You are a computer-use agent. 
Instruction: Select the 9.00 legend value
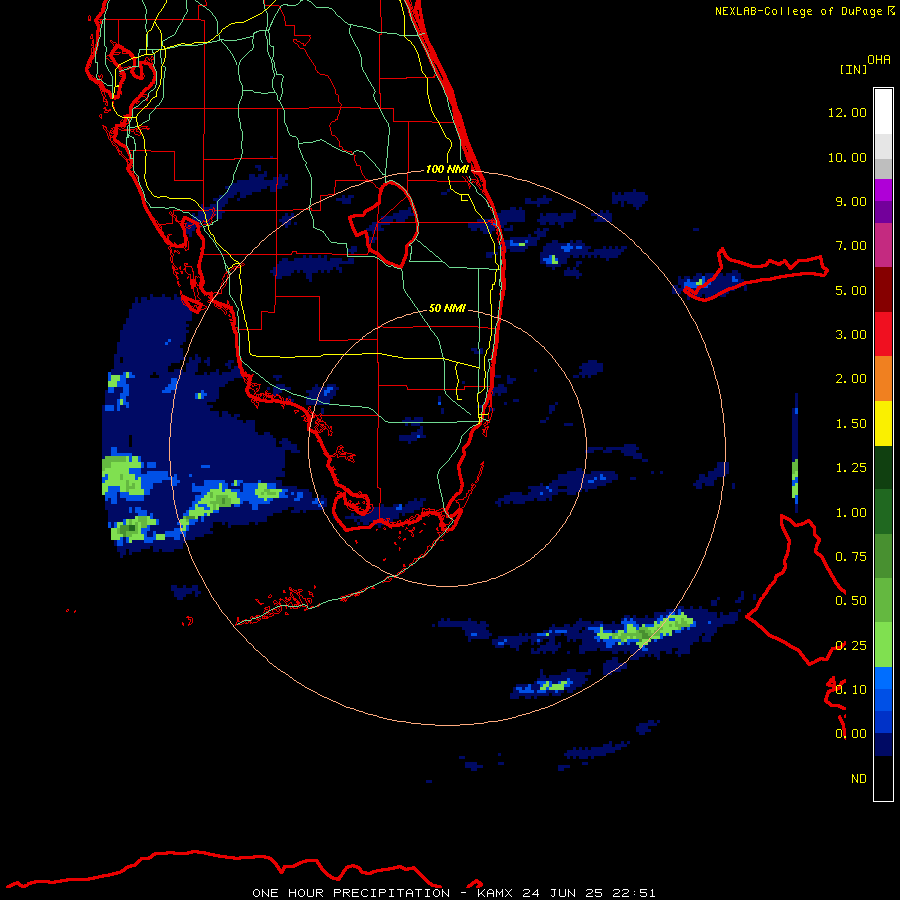coord(851,201)
